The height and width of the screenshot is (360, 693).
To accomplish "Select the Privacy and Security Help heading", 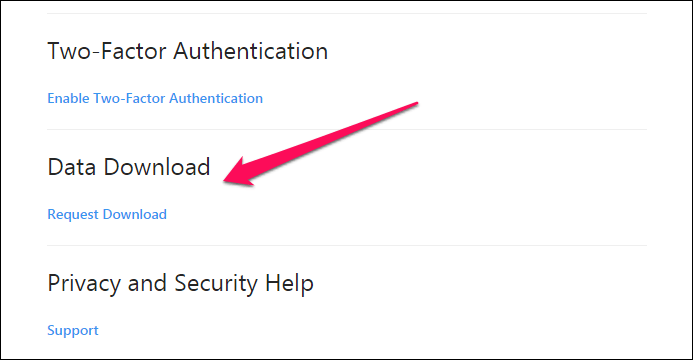I will [180, 284].
